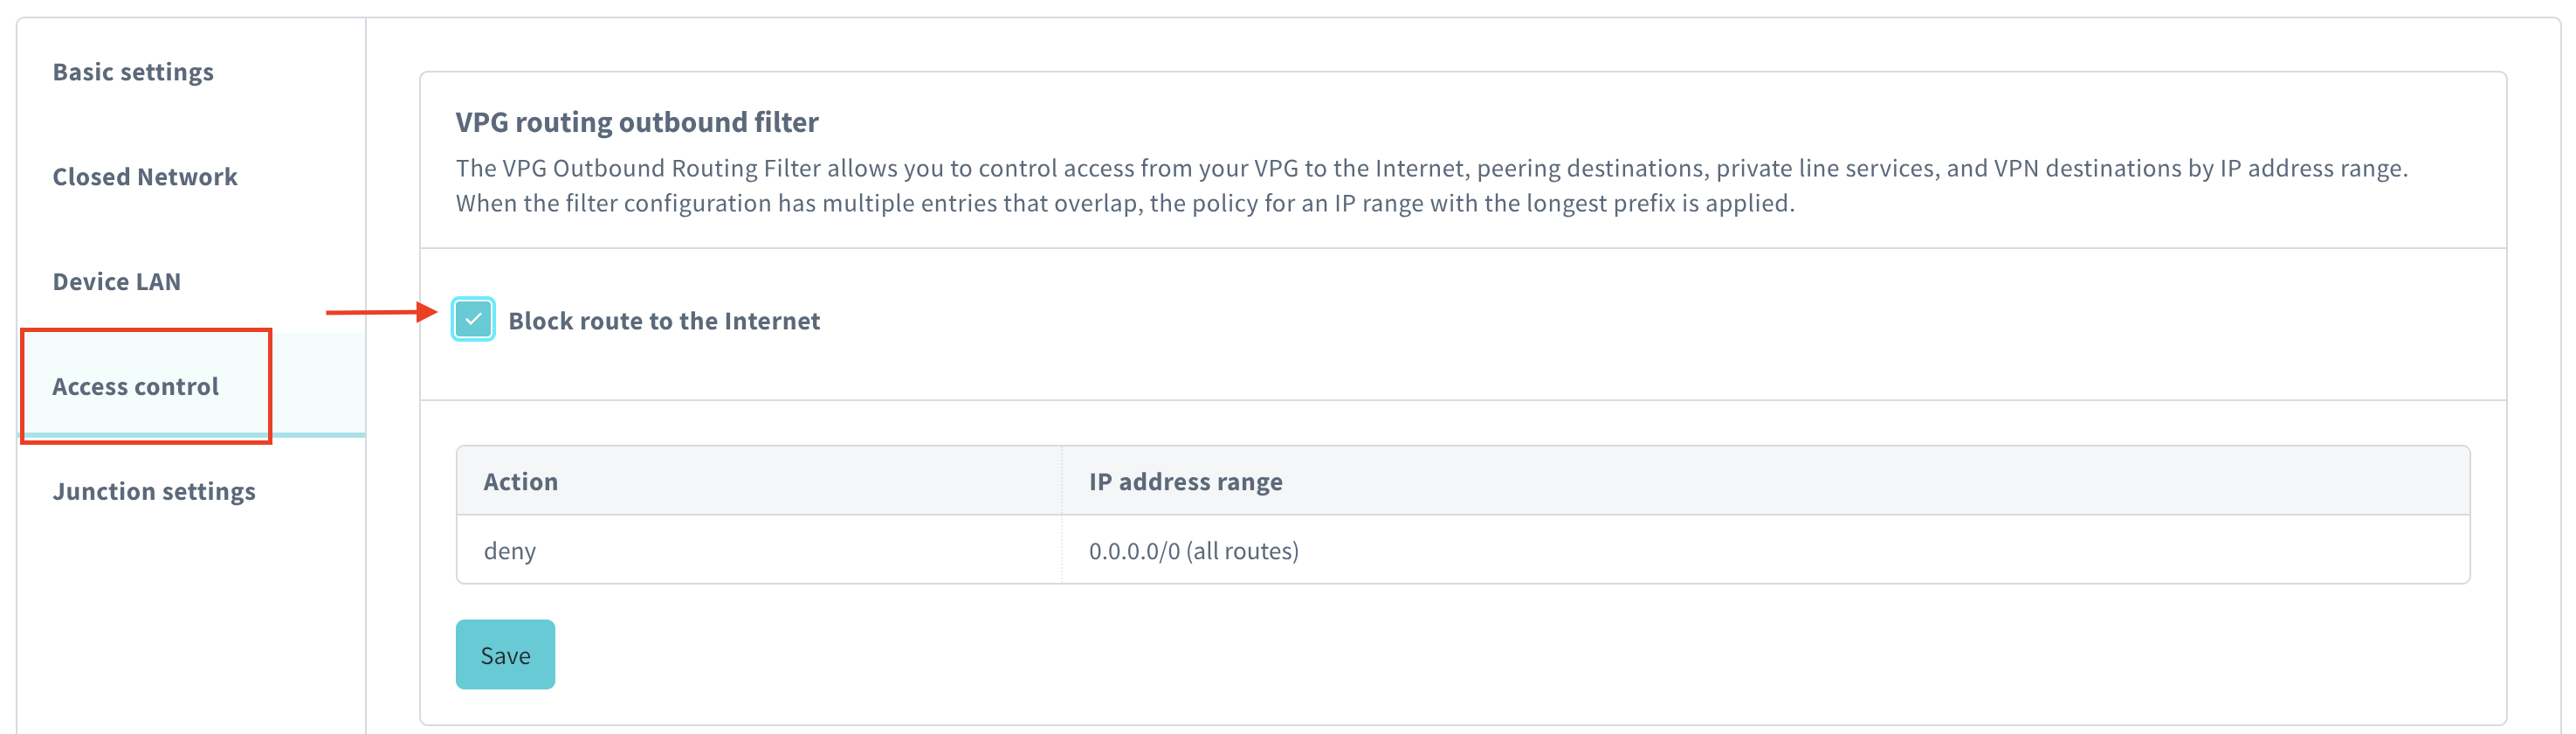Open the Junction settings section

click(x=154, y=491)
